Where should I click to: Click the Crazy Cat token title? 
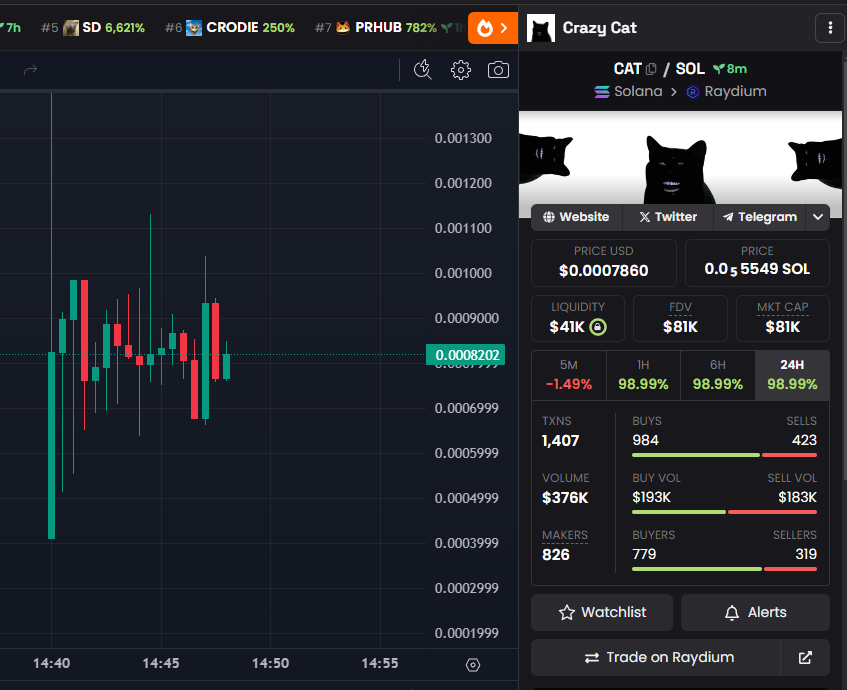(x=600, y=28)
